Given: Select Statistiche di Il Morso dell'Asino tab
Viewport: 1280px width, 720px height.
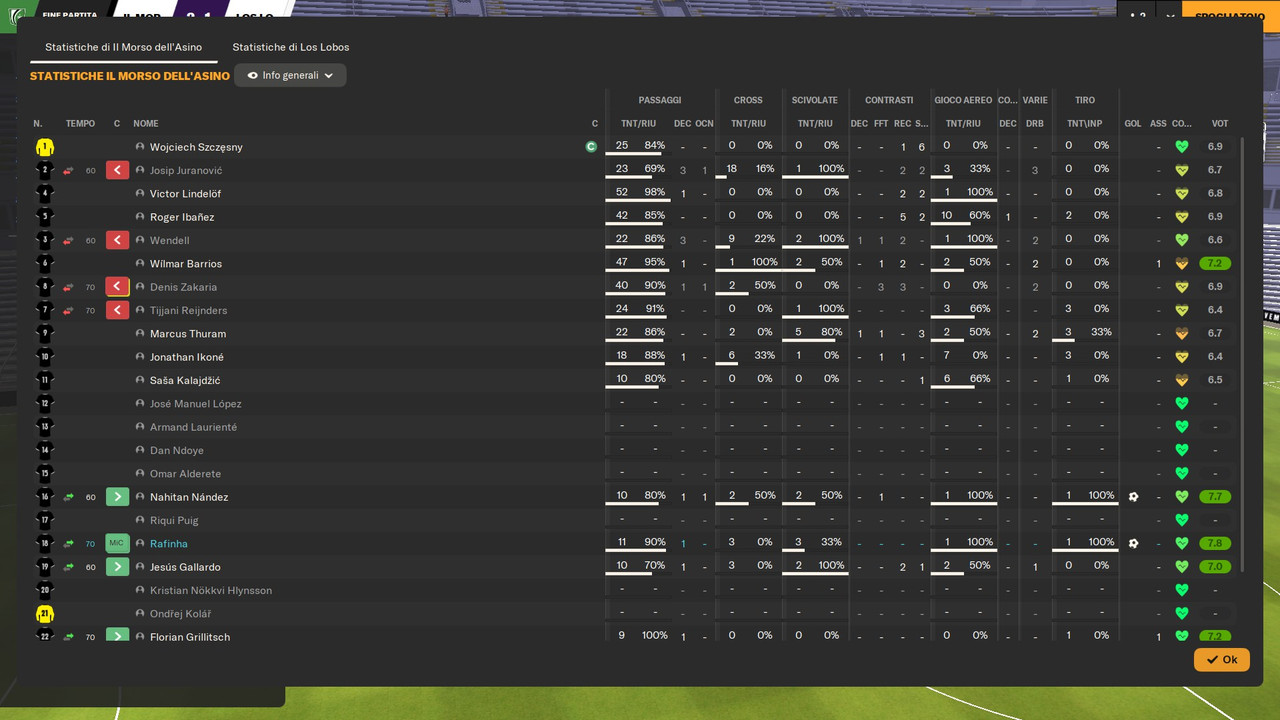Looking at the screenshot, I should (123, 47).
